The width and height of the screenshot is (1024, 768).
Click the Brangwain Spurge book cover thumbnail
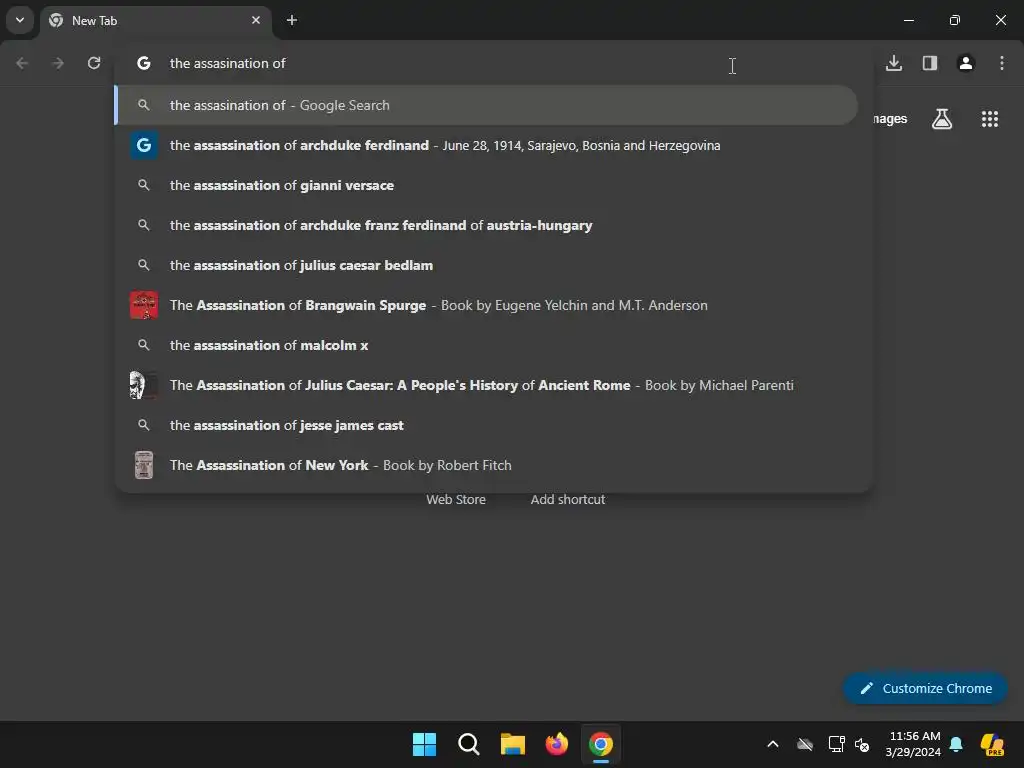(144, 305)
